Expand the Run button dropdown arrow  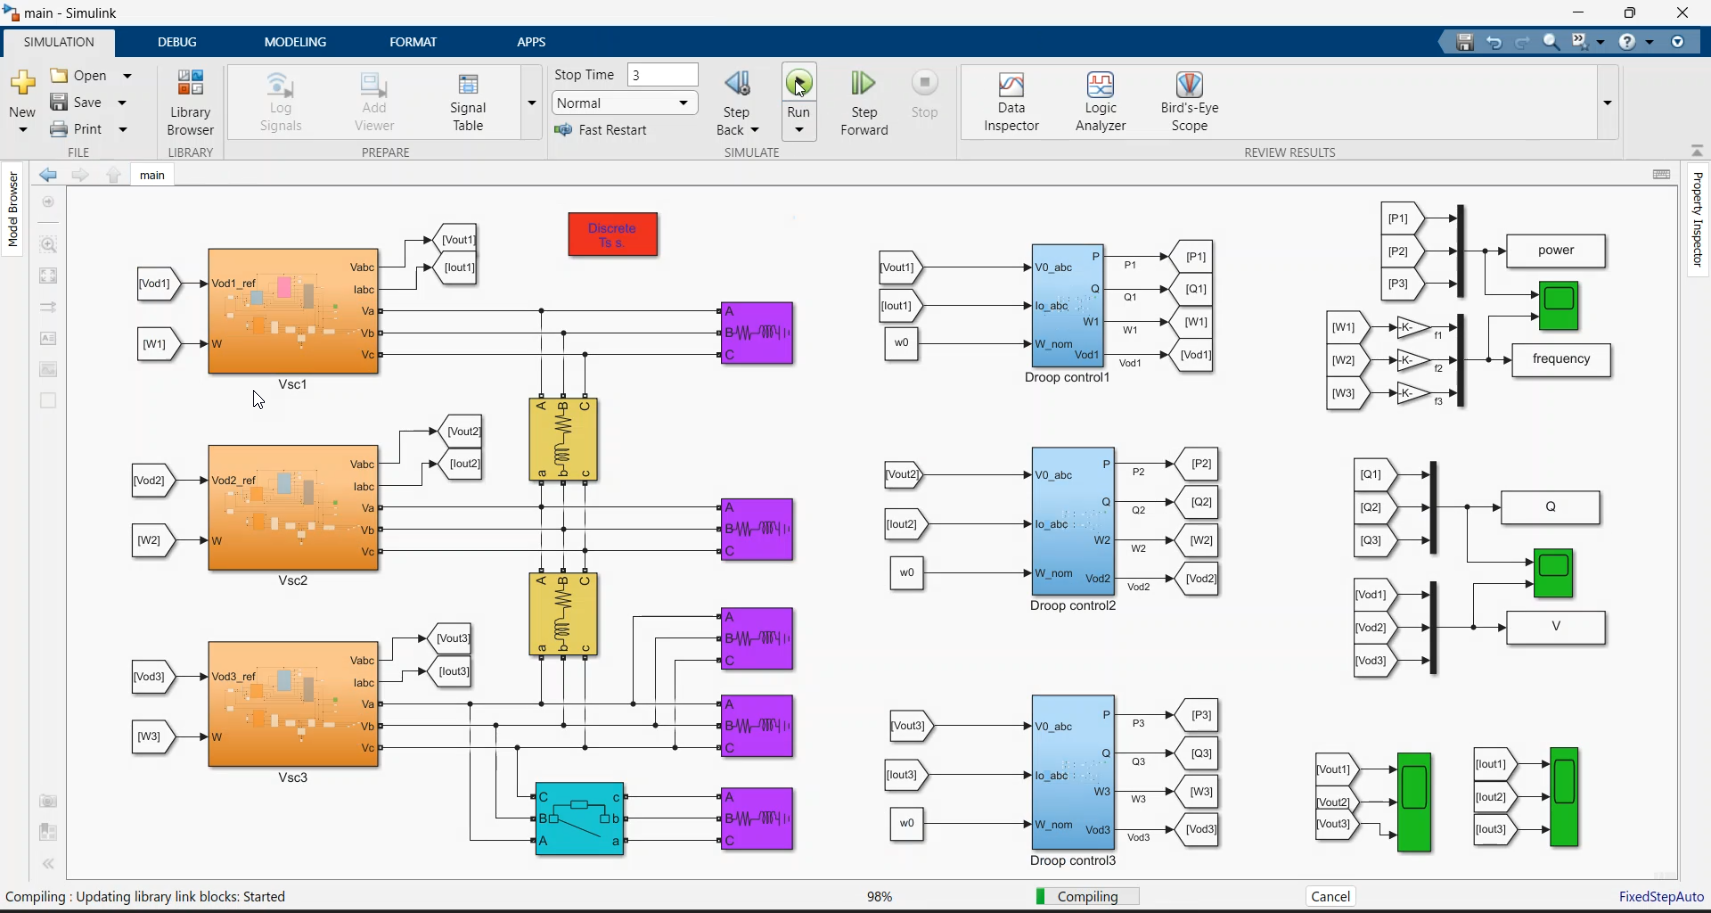click(798, 131)
